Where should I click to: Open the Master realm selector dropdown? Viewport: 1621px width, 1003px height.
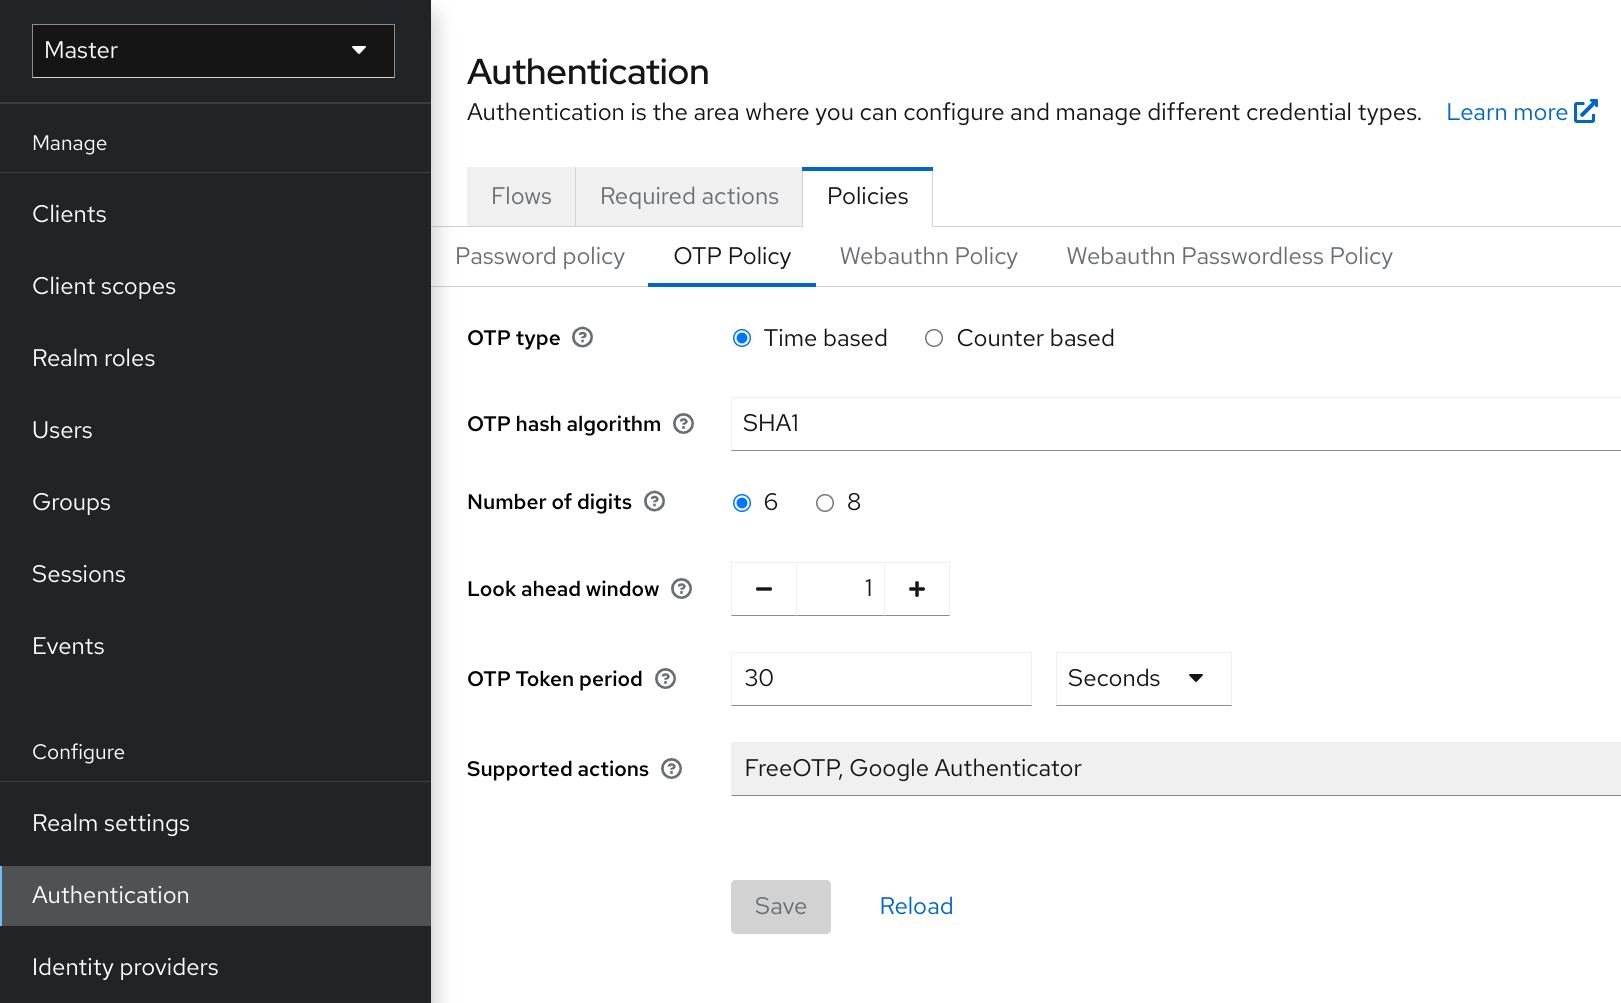click(x=213, y=50)
